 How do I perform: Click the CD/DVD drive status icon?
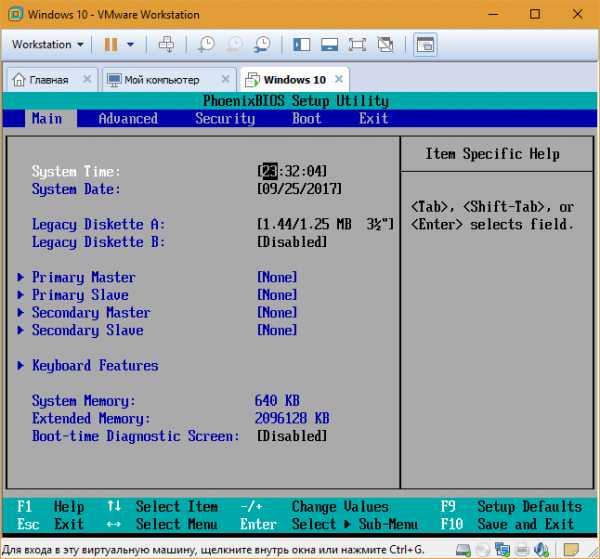click(483, 550)
